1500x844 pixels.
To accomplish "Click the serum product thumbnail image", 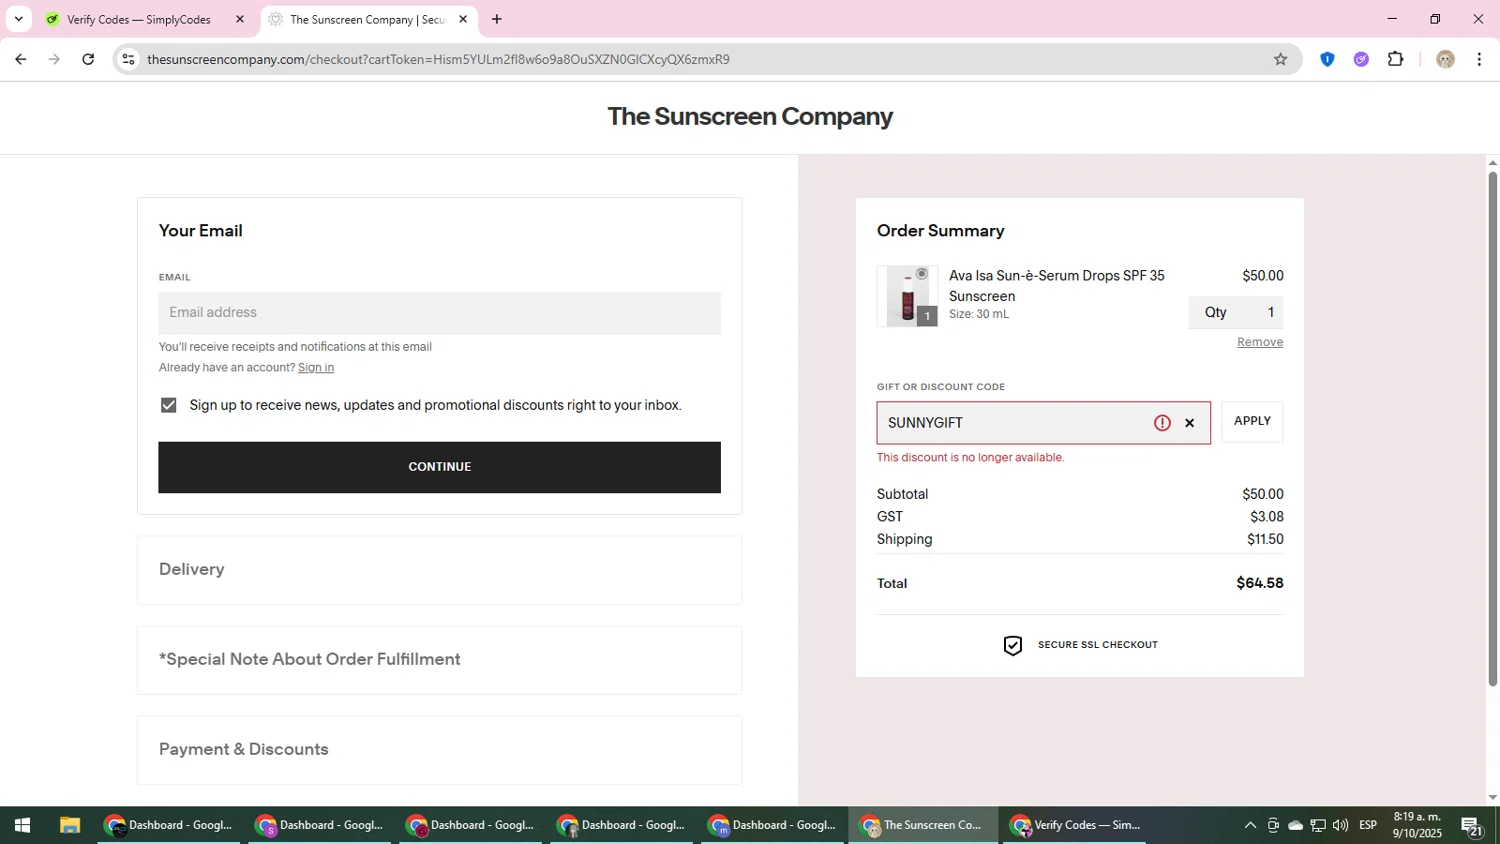I will coord(907,296).
